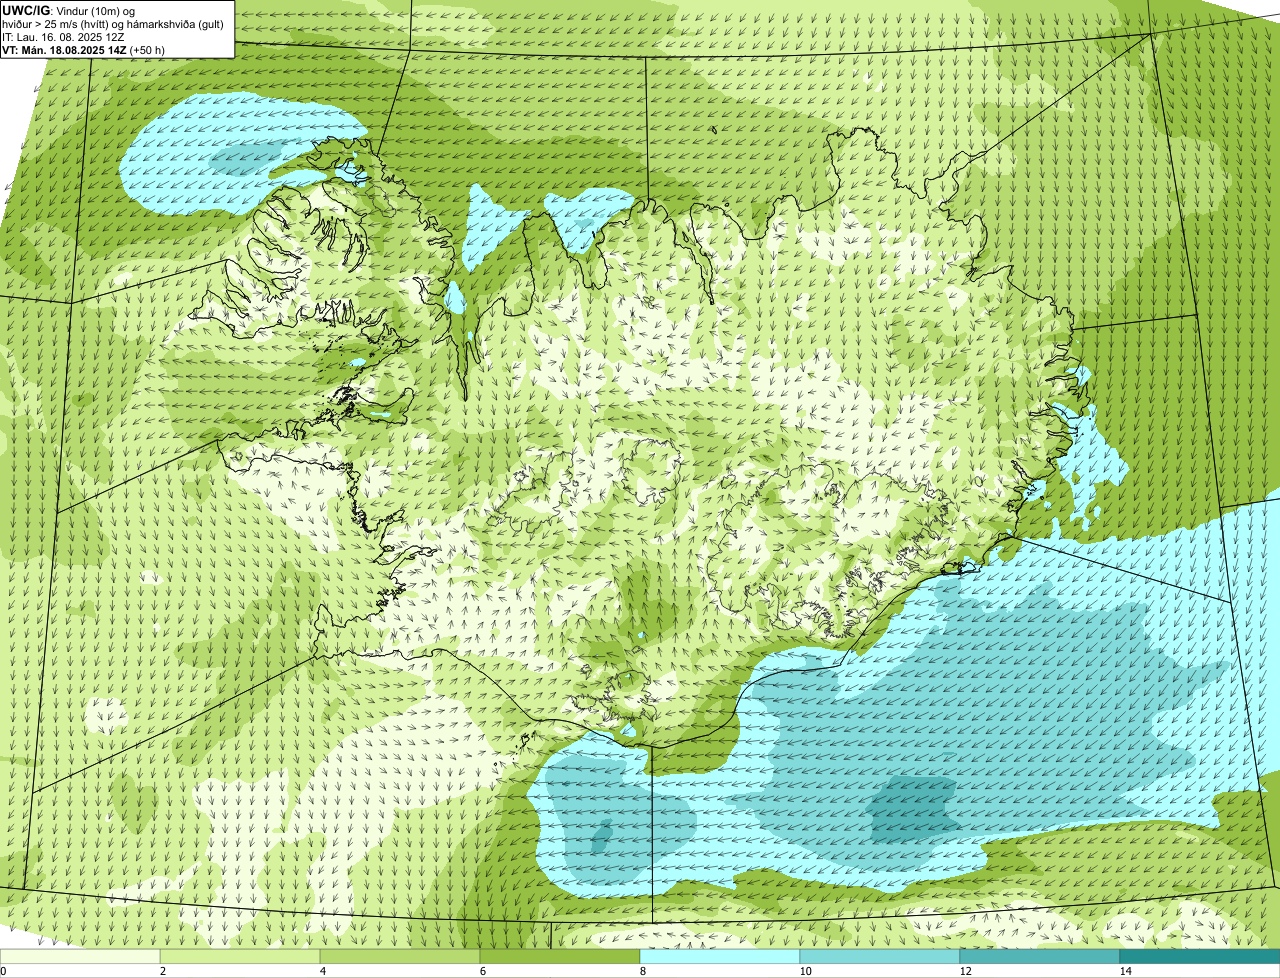Click the 10–12 m/s turquoise legend swatch
The width and height of the screenshot is (1280, 978).
click(880, 956)
